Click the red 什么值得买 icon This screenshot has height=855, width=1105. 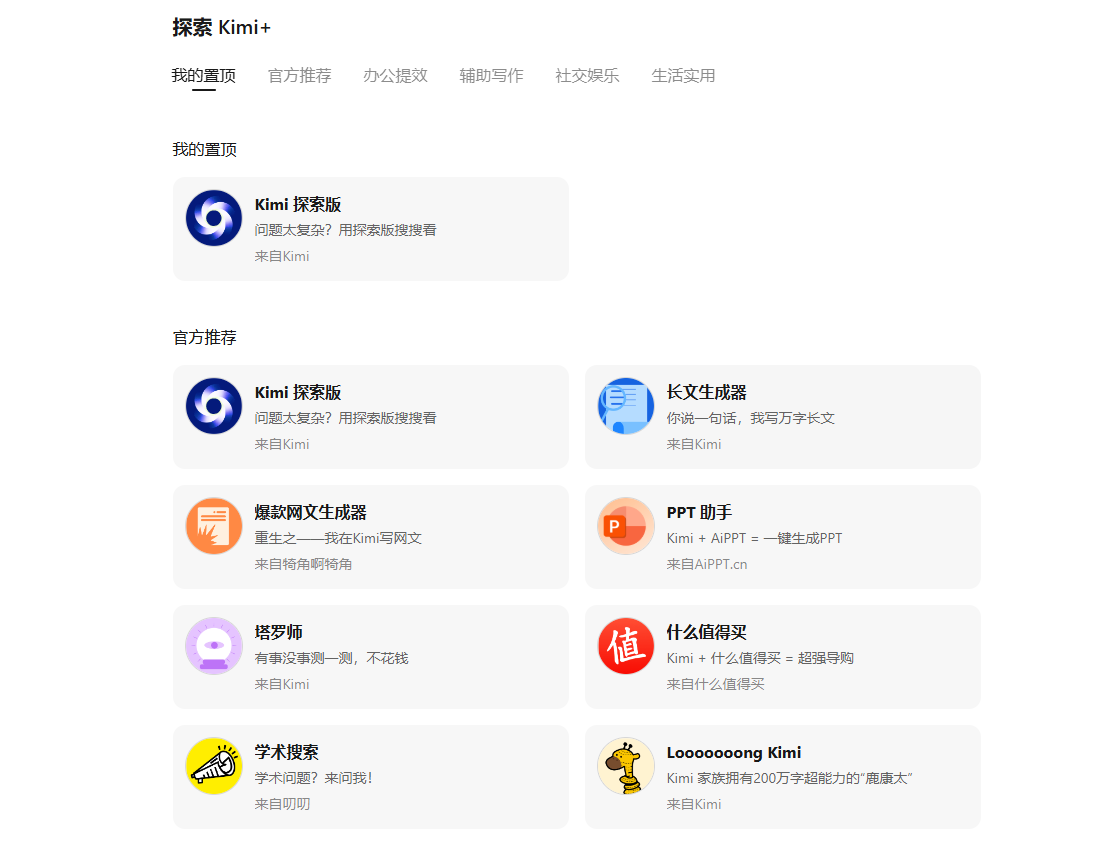[626, 646]
